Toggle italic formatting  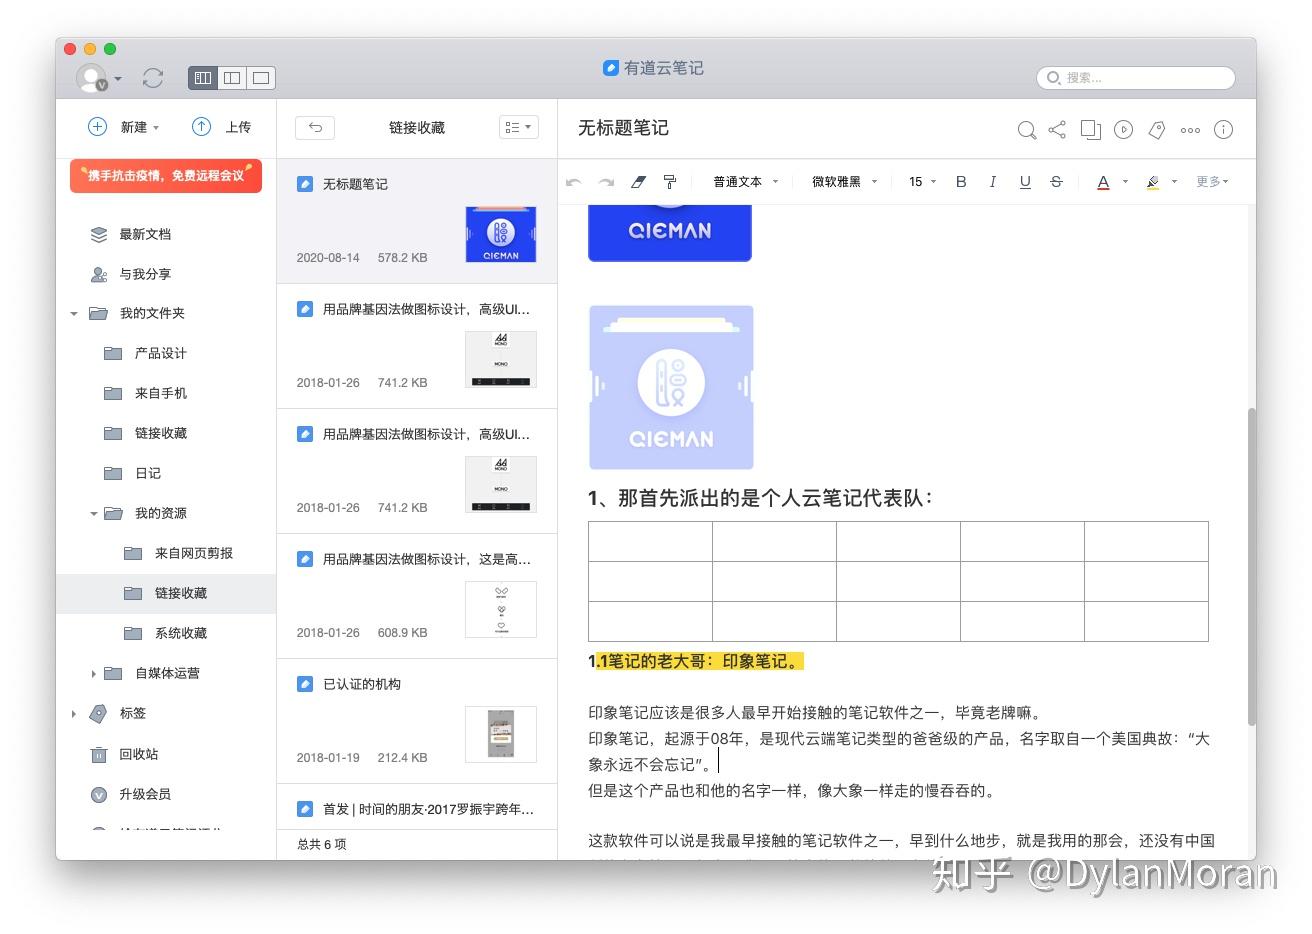(x=992, y=182)
